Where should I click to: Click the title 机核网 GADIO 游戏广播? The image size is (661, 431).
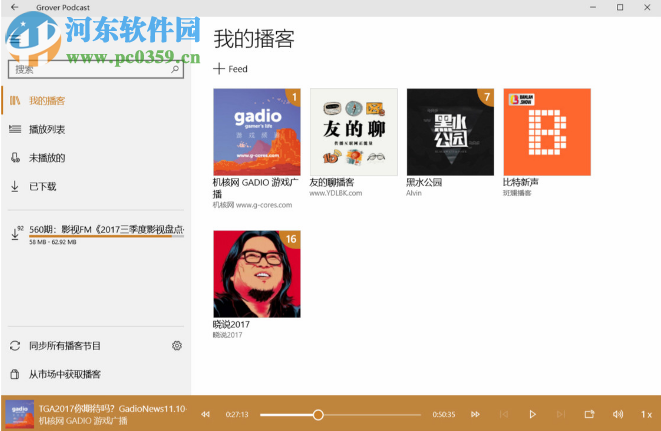(x=255, y=188)
